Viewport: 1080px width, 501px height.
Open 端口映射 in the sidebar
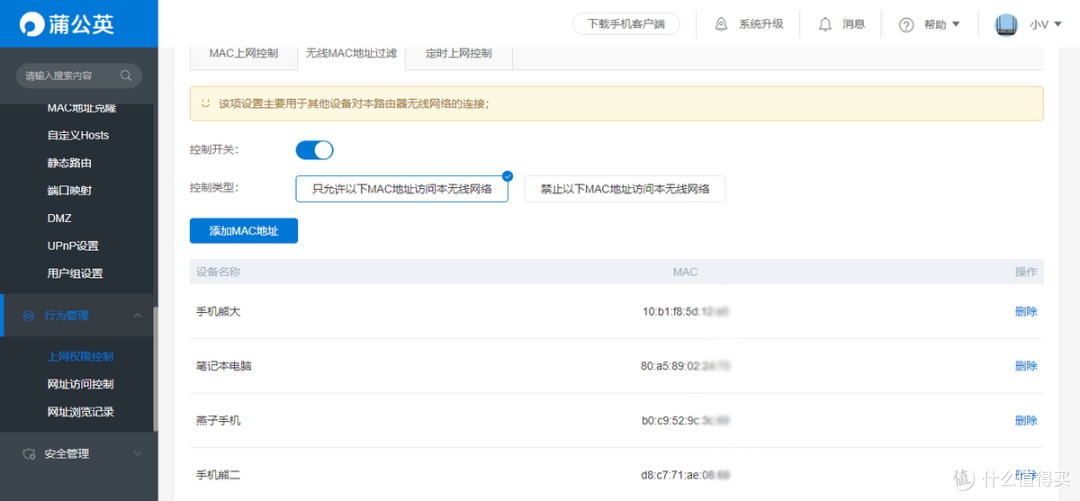click(70, 191)
